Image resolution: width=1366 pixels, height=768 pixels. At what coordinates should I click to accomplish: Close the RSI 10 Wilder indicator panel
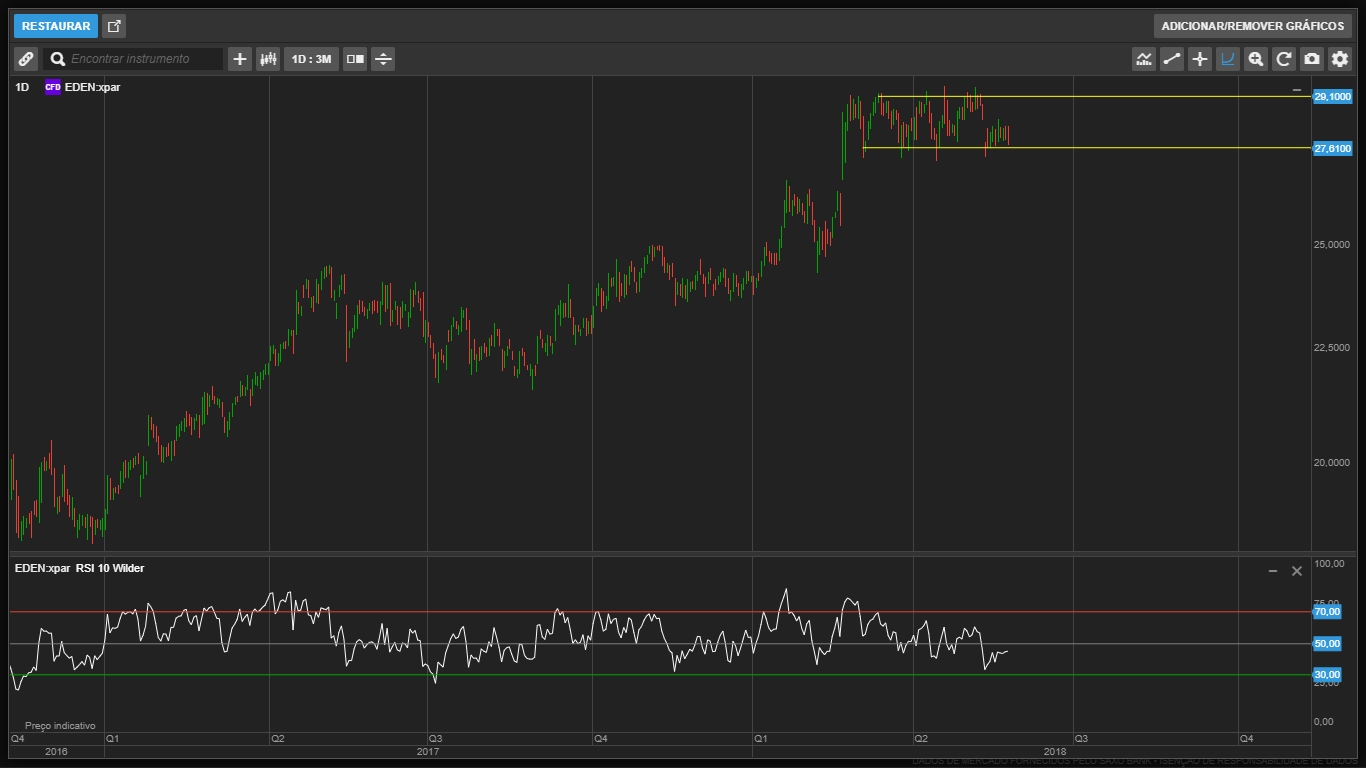1297,571
